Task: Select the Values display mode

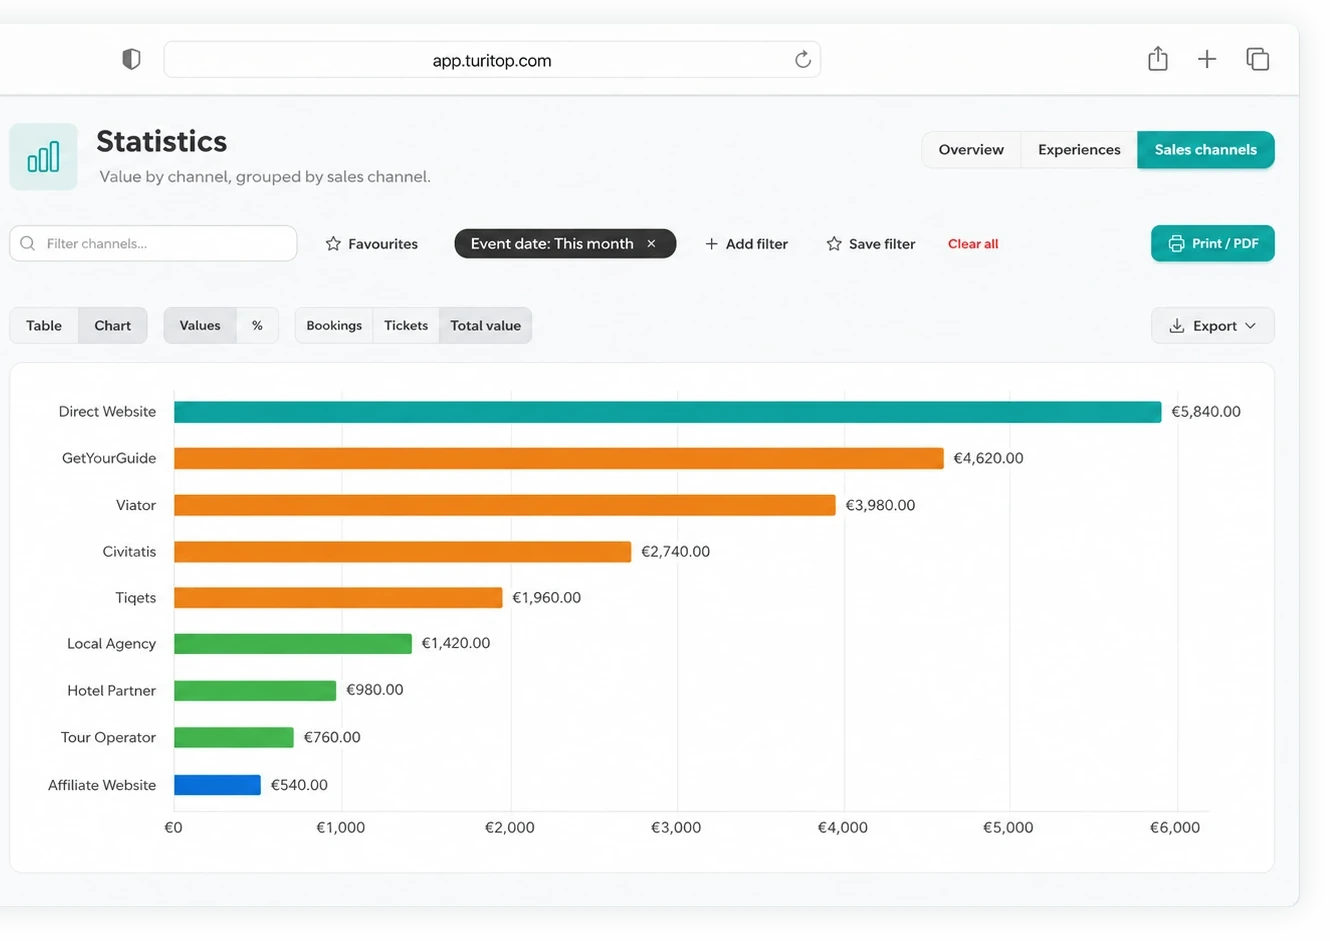Action: pyautogui.click(x=200, y=326)
